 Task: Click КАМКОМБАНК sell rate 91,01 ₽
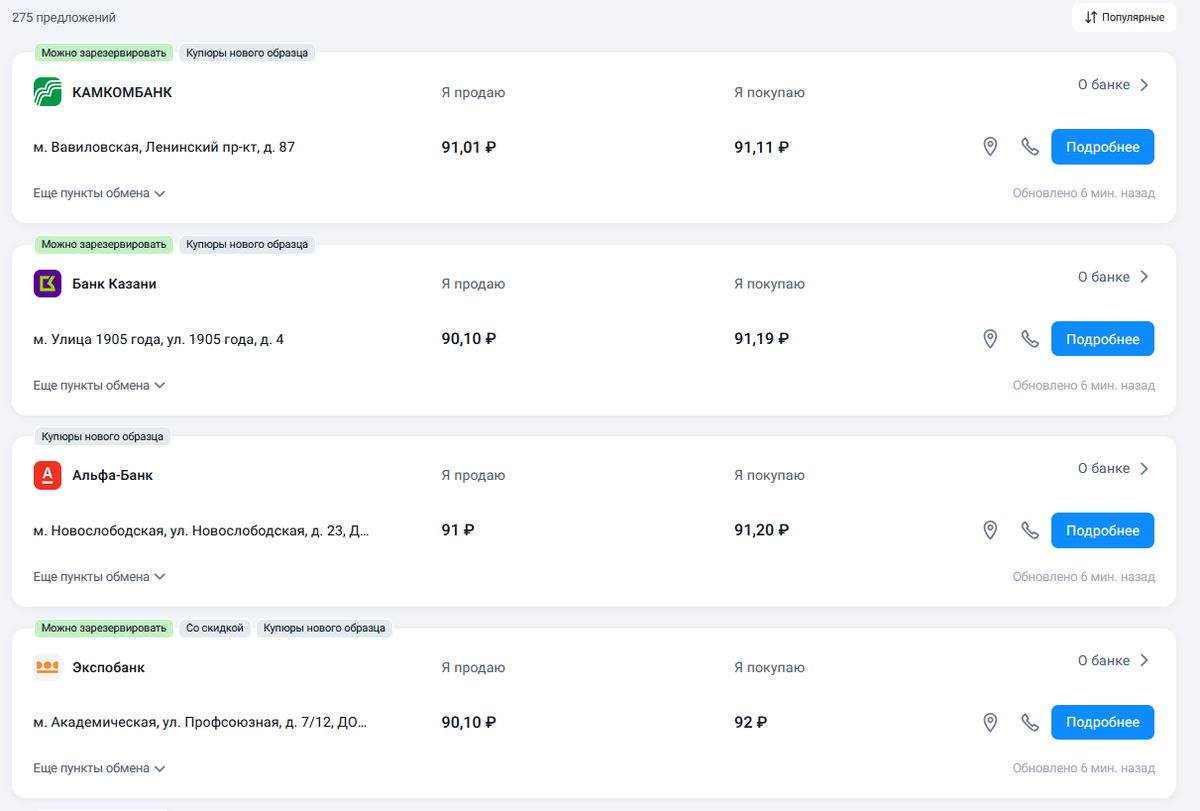click(469, 147)
